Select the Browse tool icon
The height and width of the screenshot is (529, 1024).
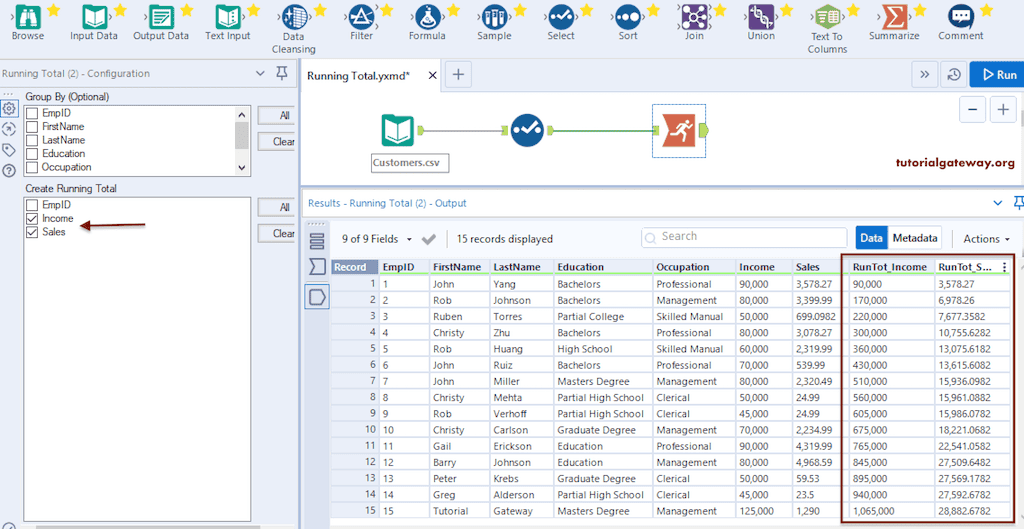point(27,16)
